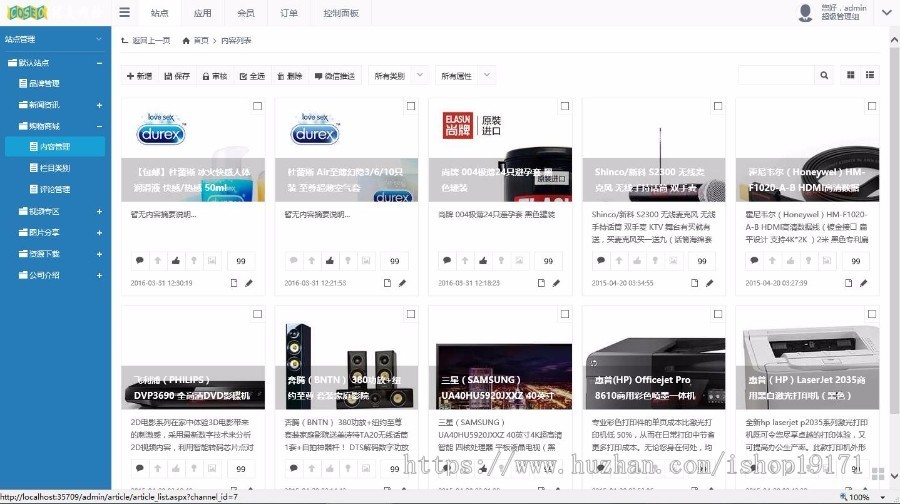
Task: Click the page scrollbar down arrow
Action: [894, 476]
